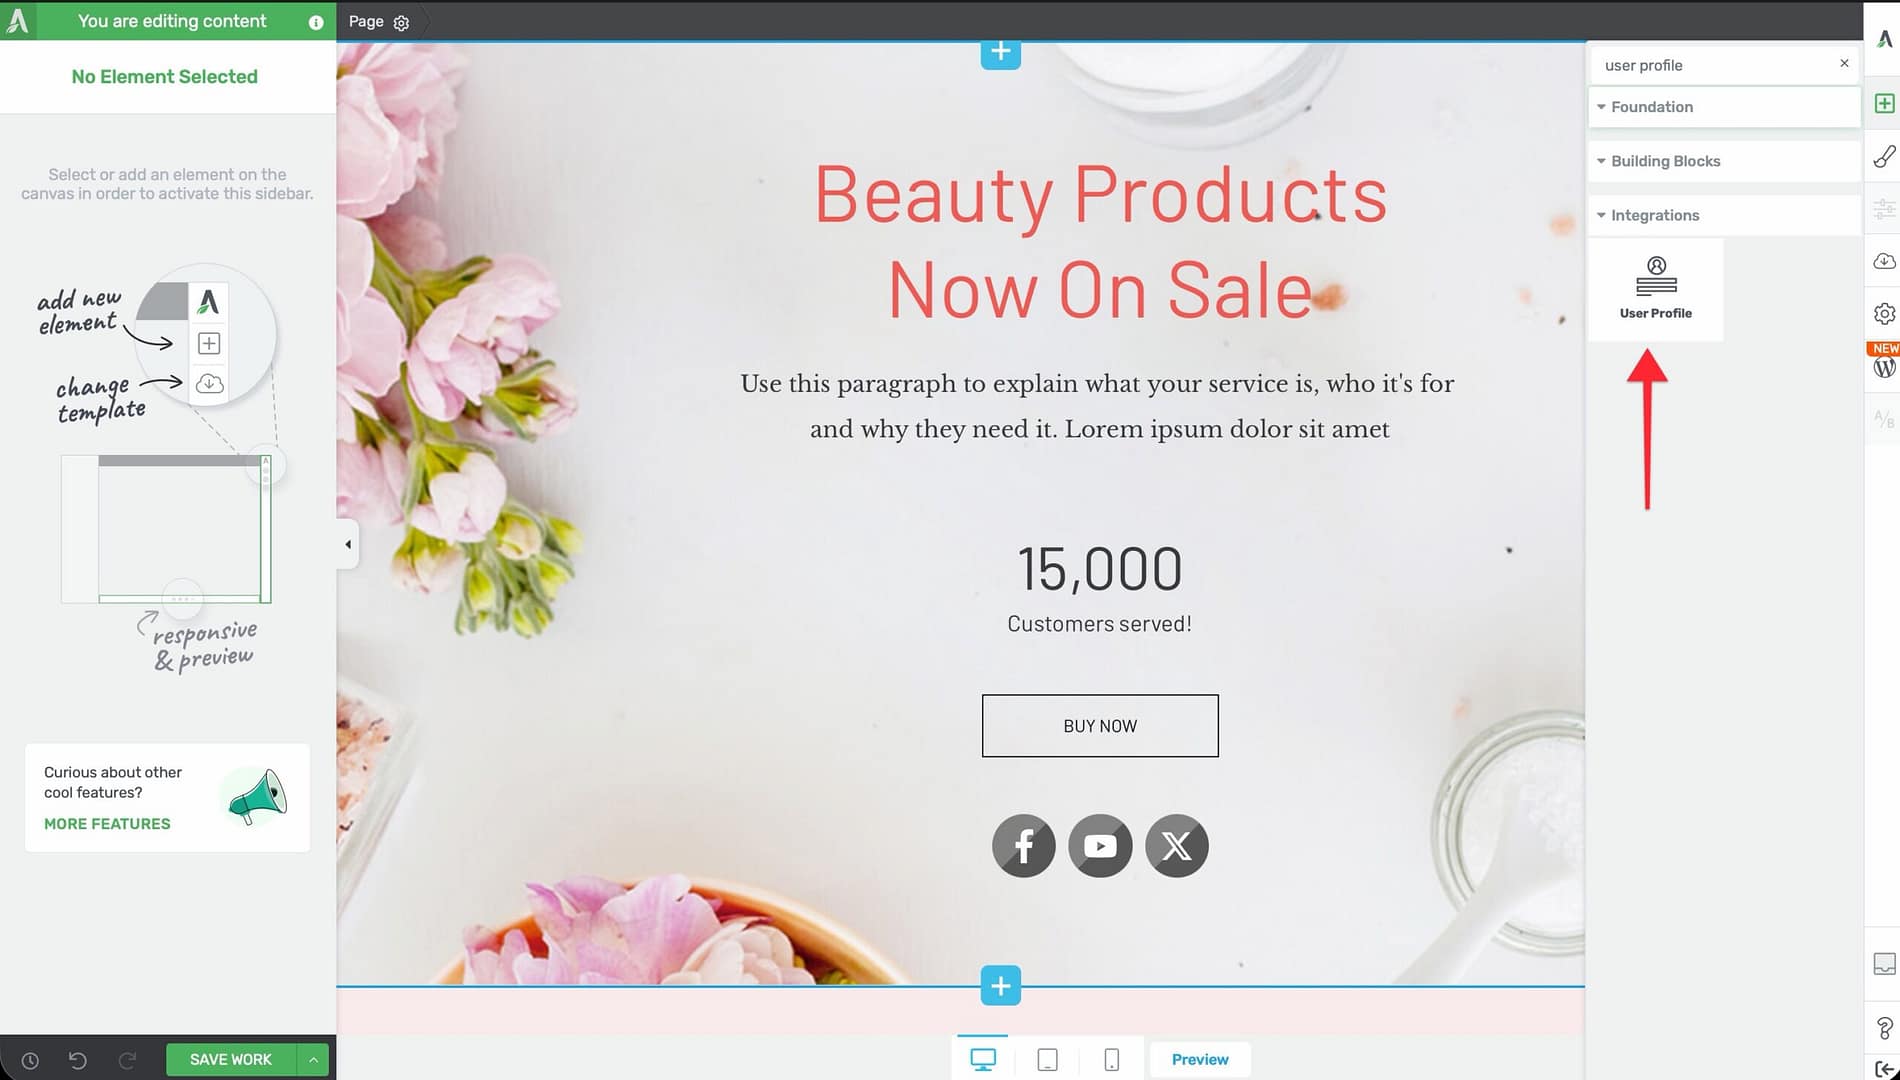This screenshot has width=1900, height=1080.
Task: Select the User Profile element
Action: click(x=1656, y=289)
